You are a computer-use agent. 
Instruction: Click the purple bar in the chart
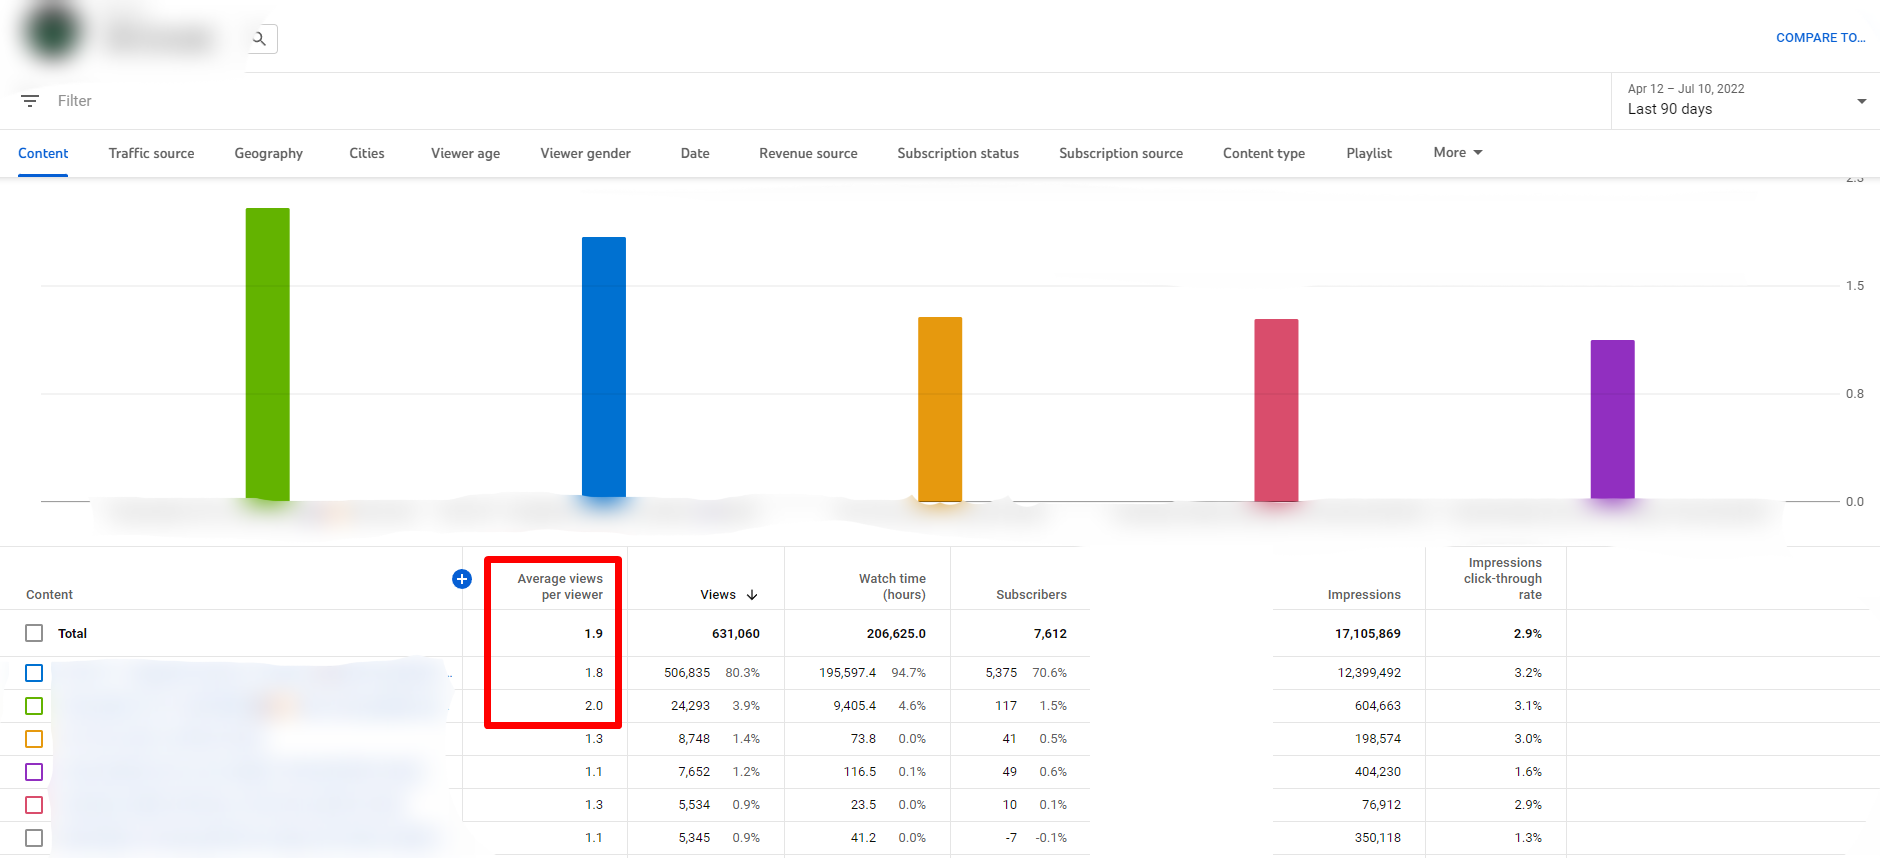[1613, 420]
